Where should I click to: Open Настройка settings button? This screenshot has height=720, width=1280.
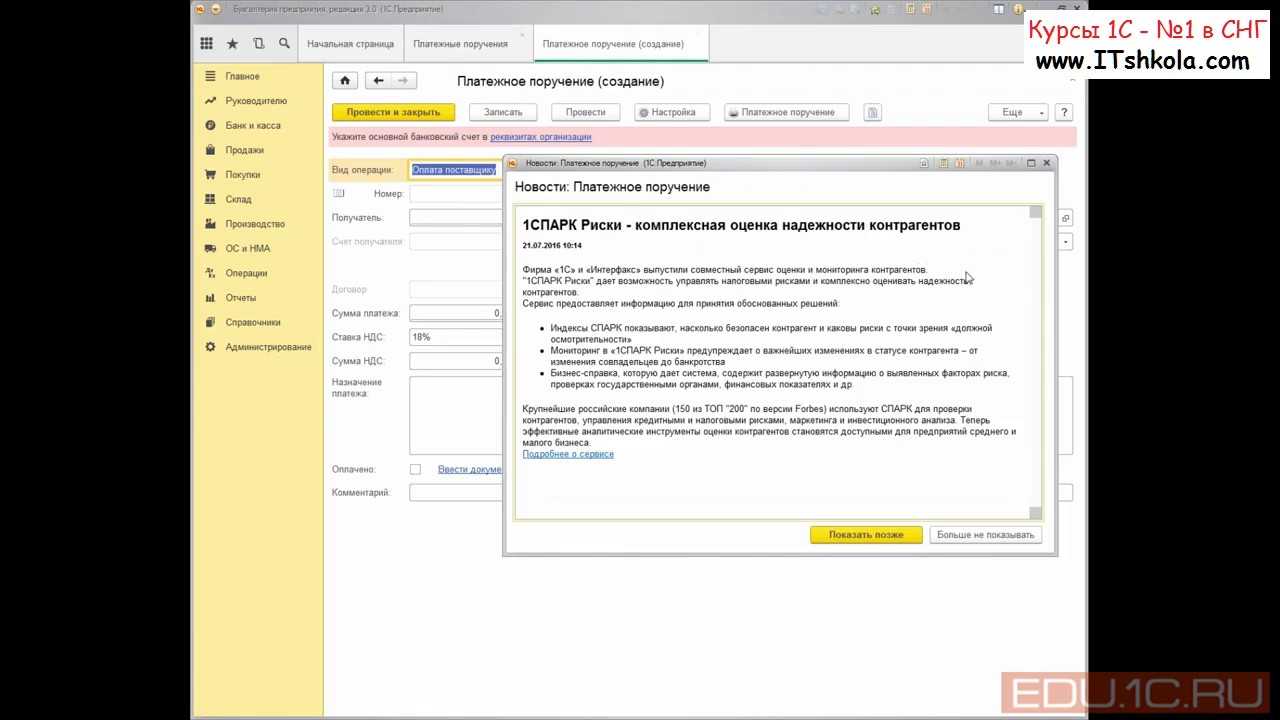(x=672, y=112)
